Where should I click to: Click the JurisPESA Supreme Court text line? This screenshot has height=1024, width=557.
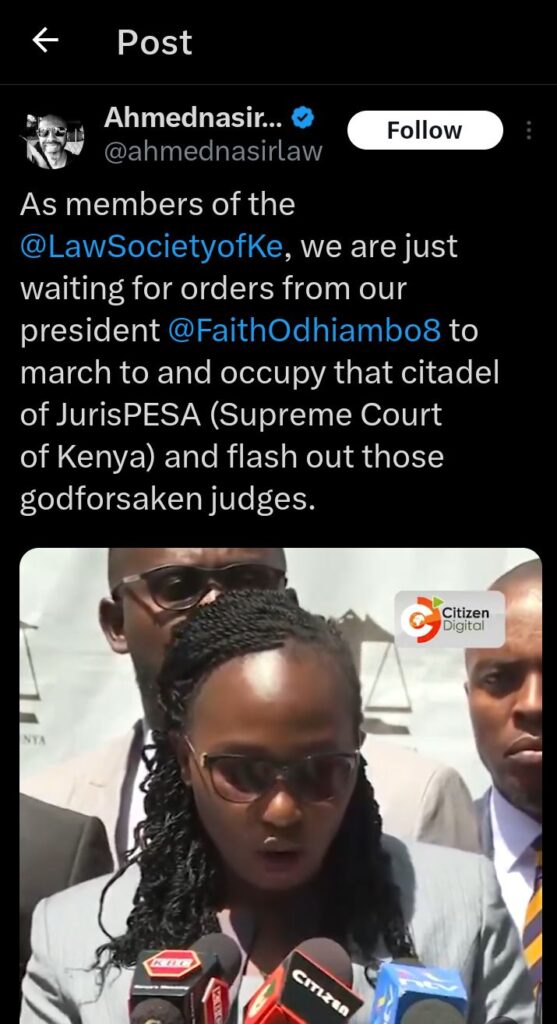click(x=231, y=415)
